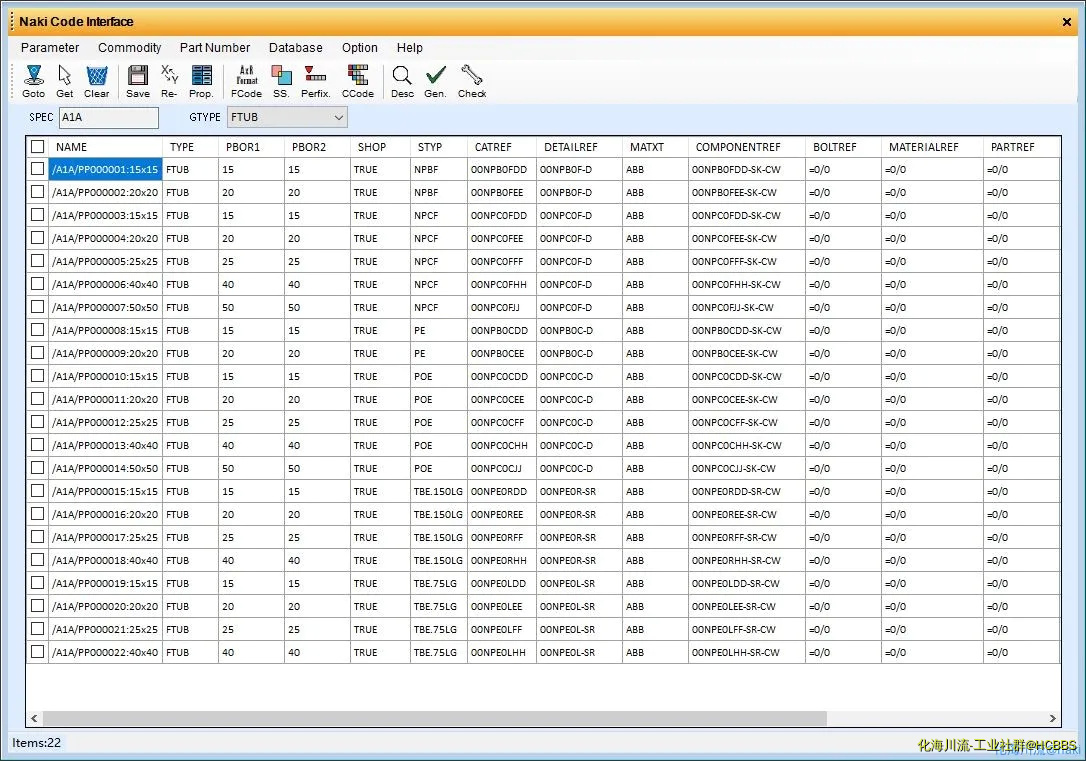Click the MATXT column header
This screenshot has width=1086, height=761.
[655, 147]
